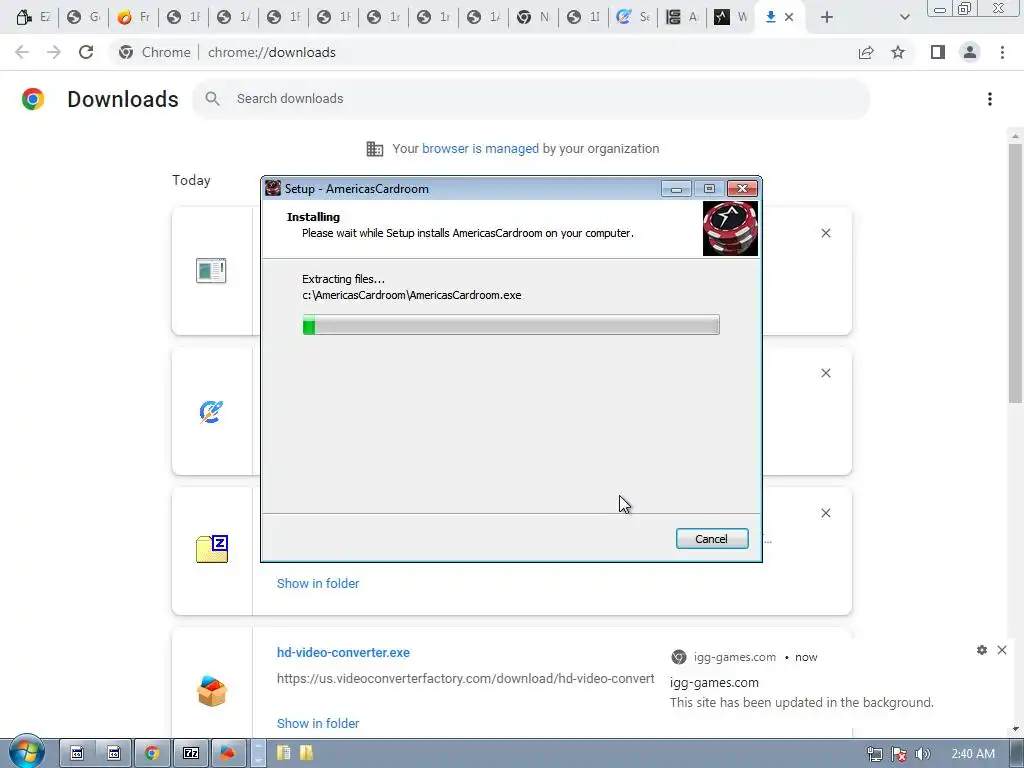Click the installer extraction progress bar
This screenshot has height=768, width=1024.
click(511, 325)
